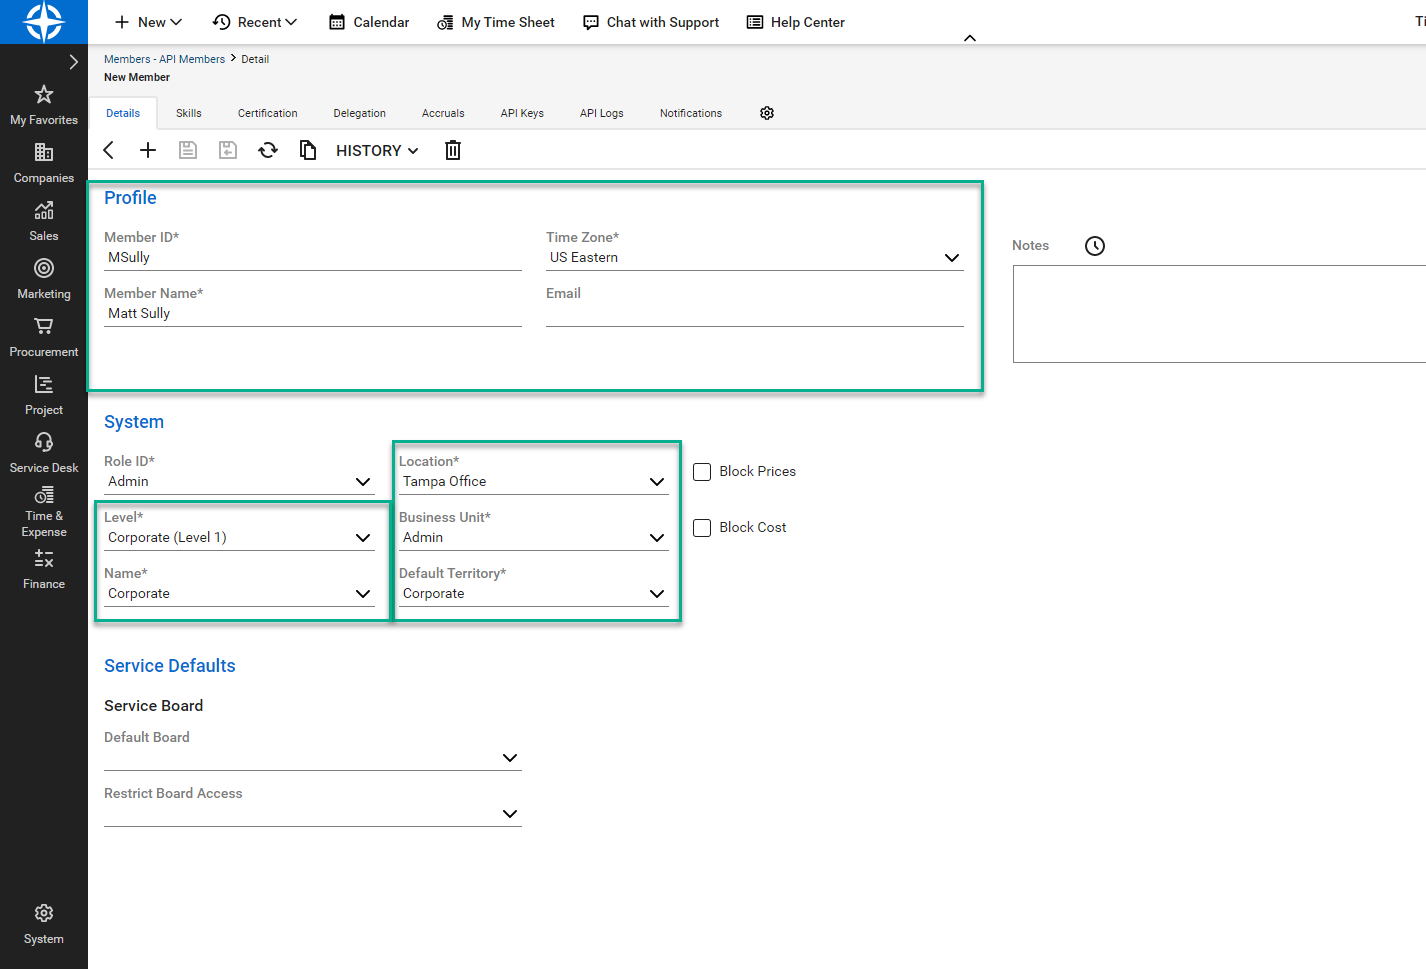
Task: Open Service Desk from the sidebar
Action: tap(44, 453)
